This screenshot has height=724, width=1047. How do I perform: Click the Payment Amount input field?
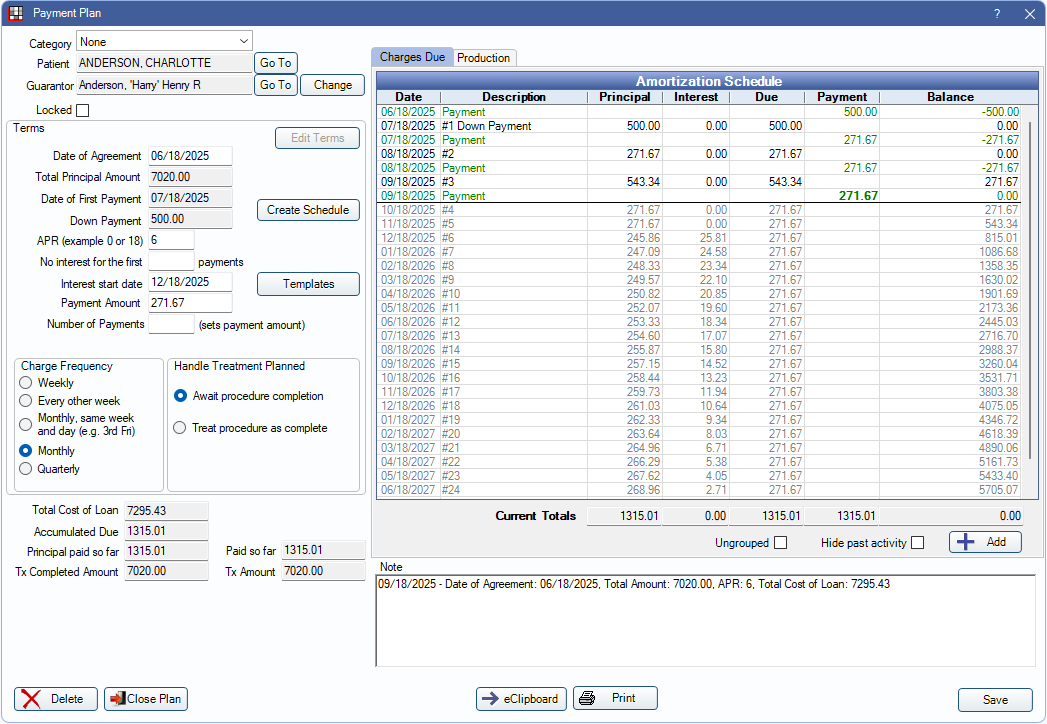click(x=190, y=302)
